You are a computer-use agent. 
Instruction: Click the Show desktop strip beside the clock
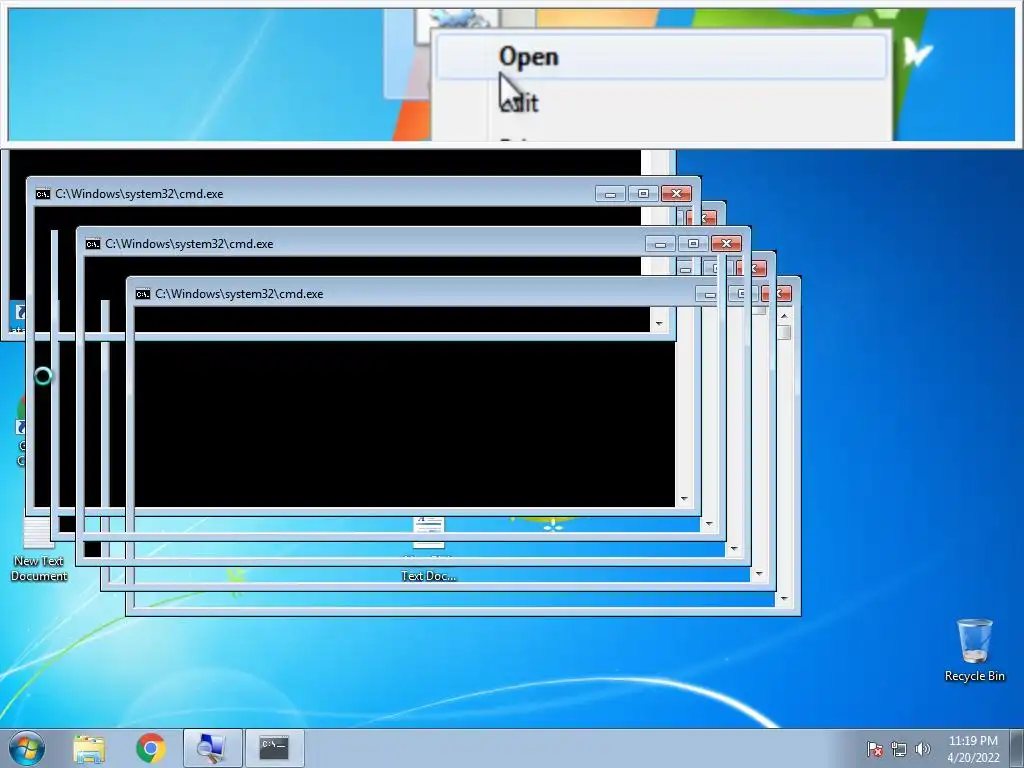click(x=1018, y=748)
